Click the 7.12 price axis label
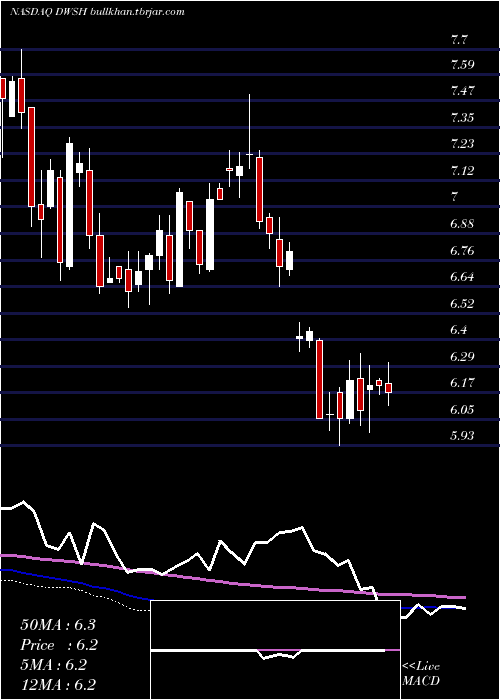The width and height of the screenshot is (500, 700). coord(462,171)
